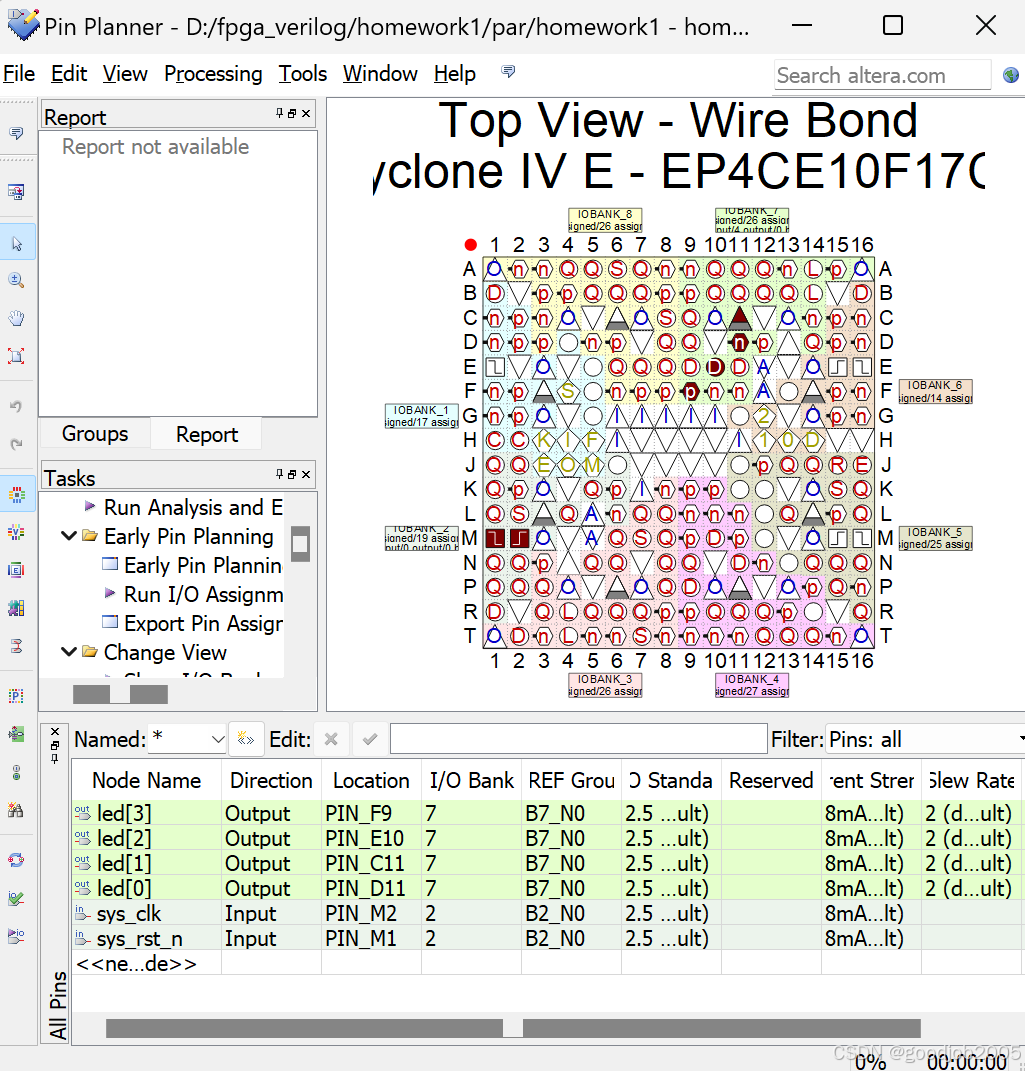Float the Tasks panel

(x=292, y=474)
